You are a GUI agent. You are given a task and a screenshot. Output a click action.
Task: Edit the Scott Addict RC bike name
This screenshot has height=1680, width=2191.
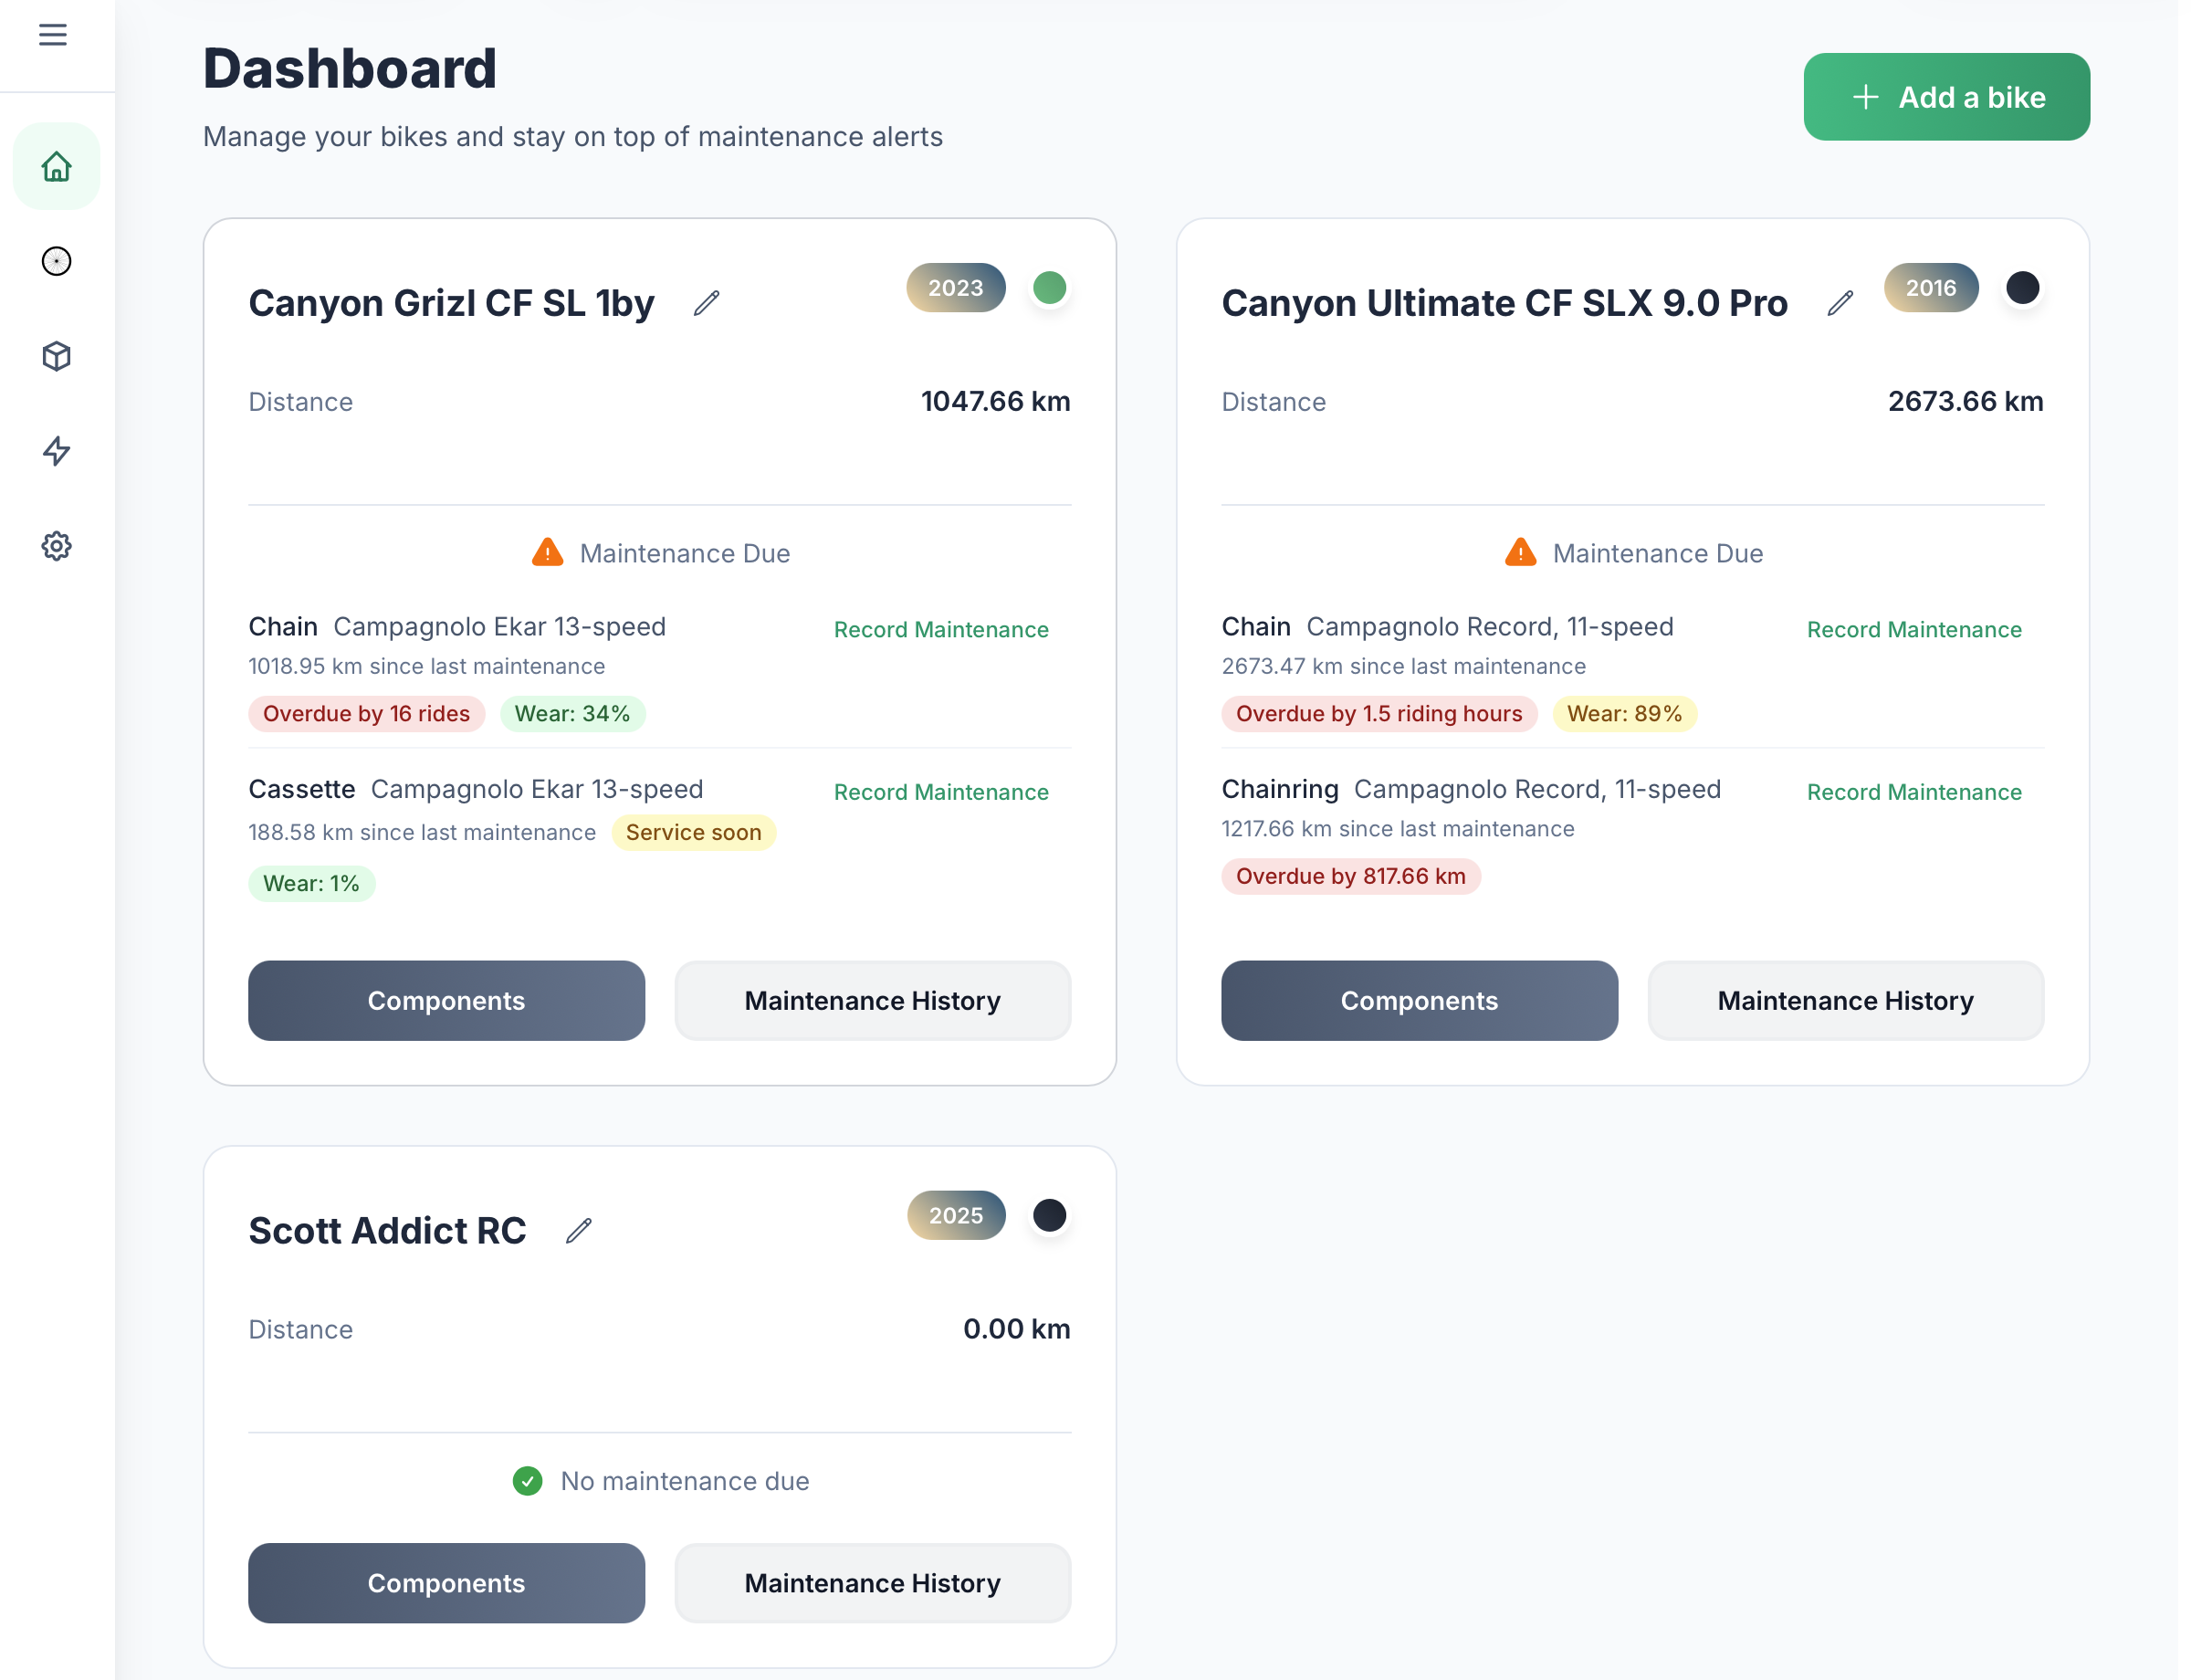(579, 1230)
